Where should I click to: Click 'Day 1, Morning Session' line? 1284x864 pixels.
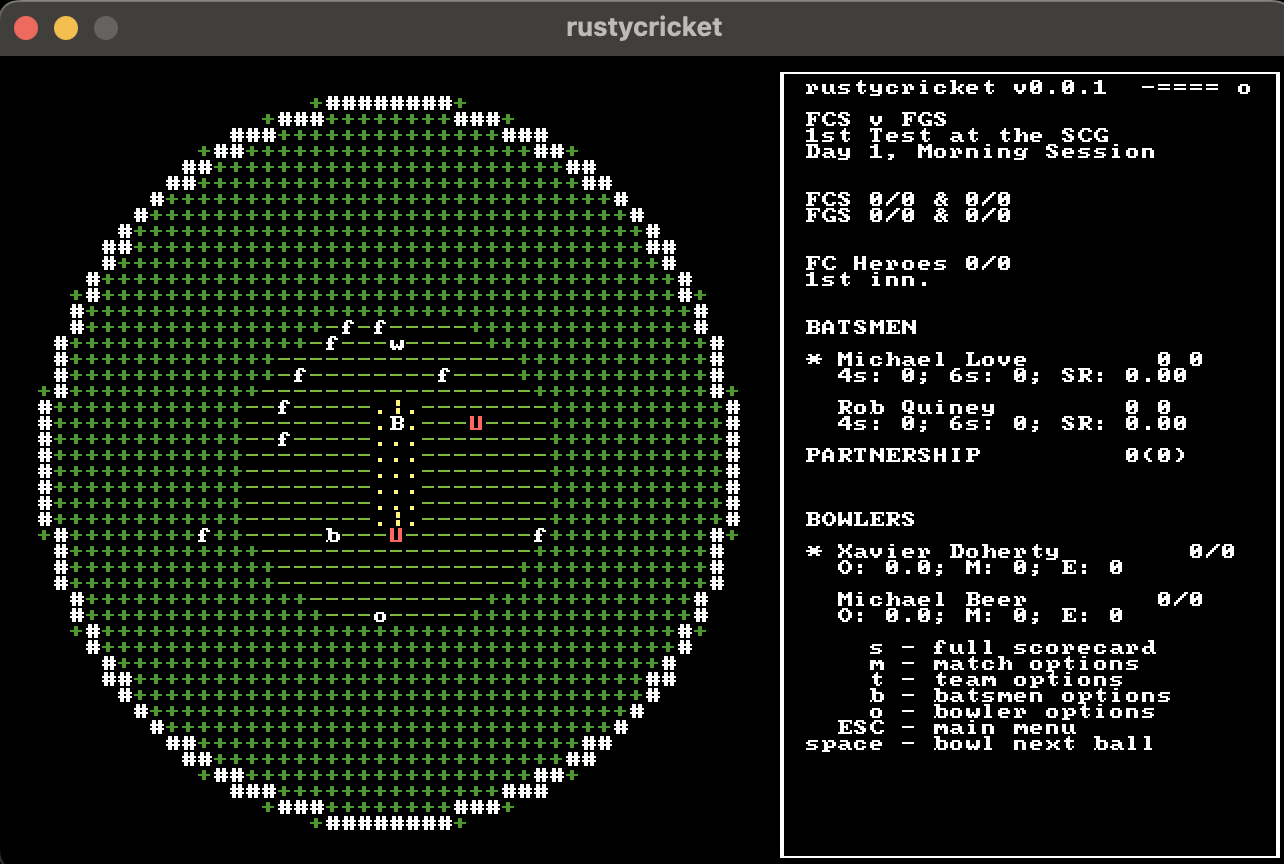click(x=981, y=152)
